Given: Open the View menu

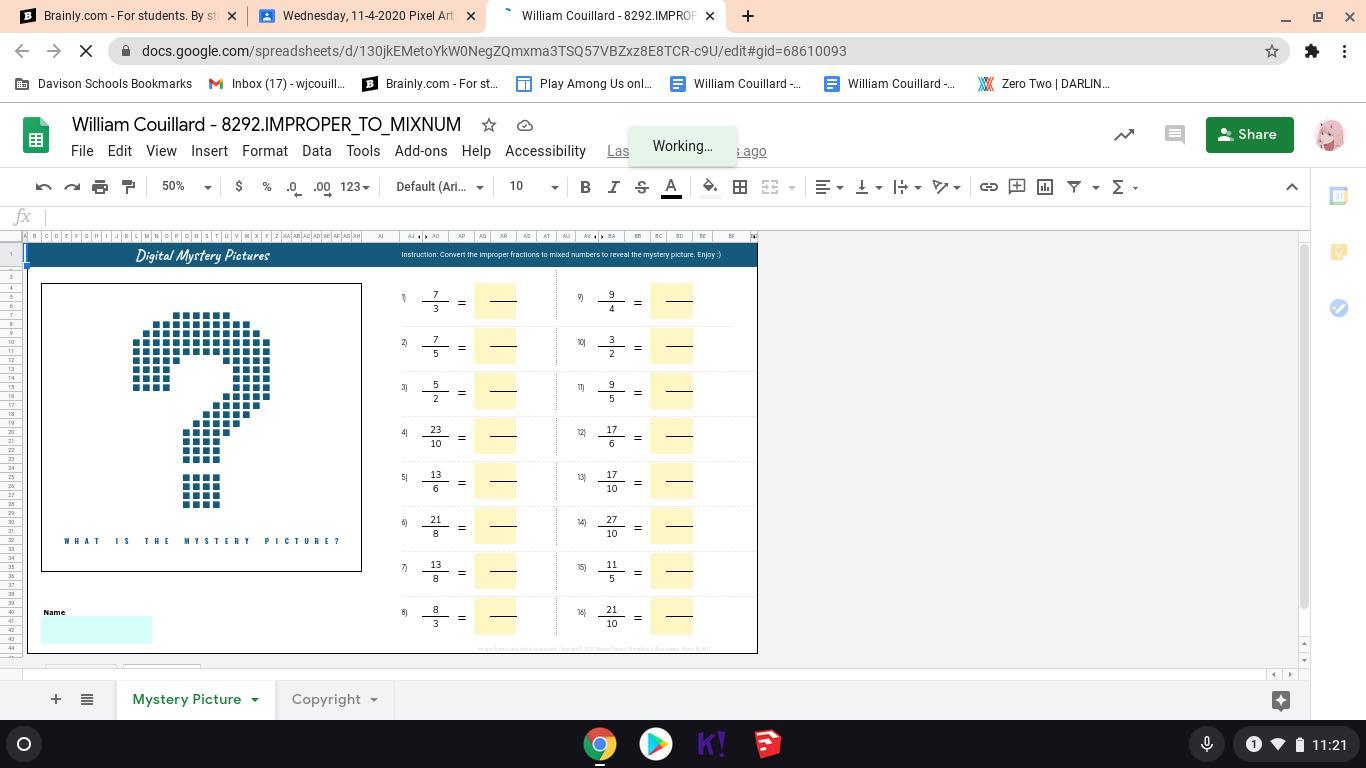Looking at the screenshot, I should tap(161, 151).
